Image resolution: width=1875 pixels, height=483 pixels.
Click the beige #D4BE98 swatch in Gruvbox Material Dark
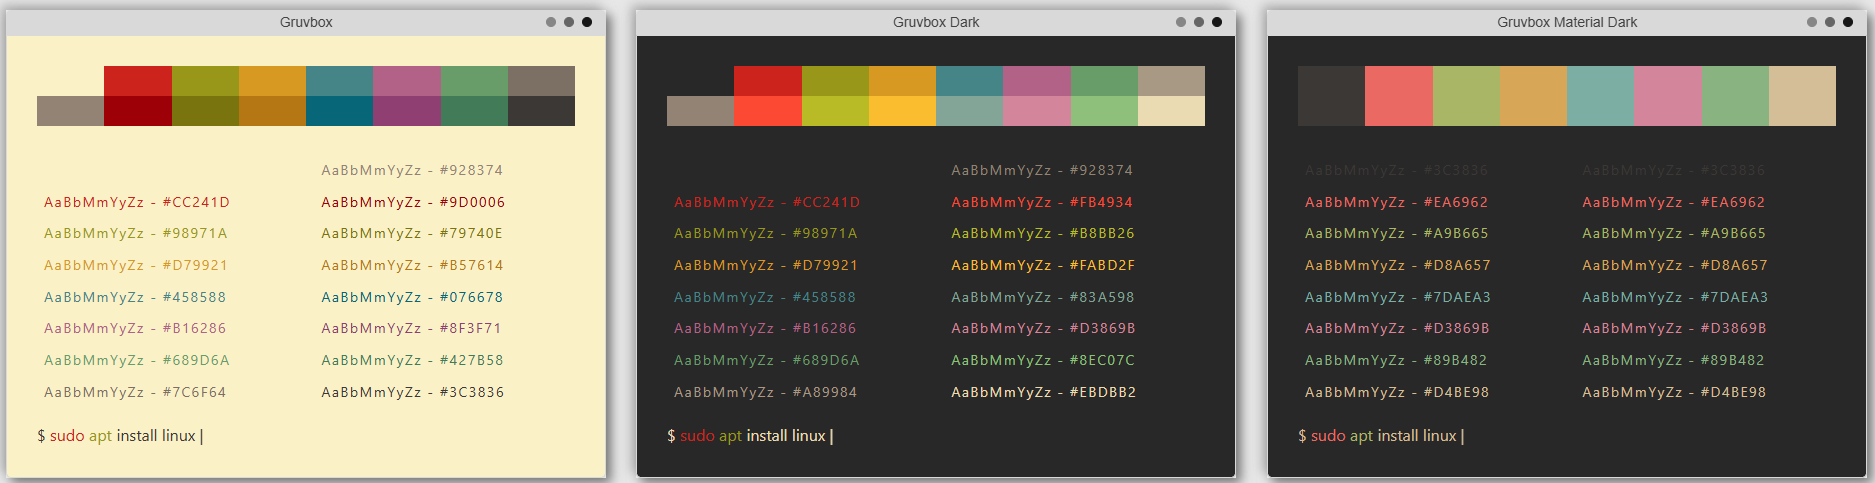click(x=1802, y=96)
